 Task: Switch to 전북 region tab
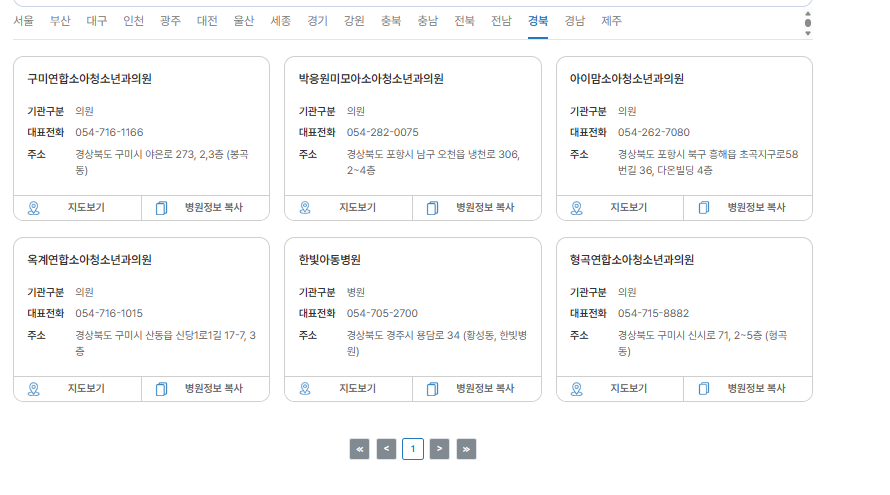click(x=464, y=21)
